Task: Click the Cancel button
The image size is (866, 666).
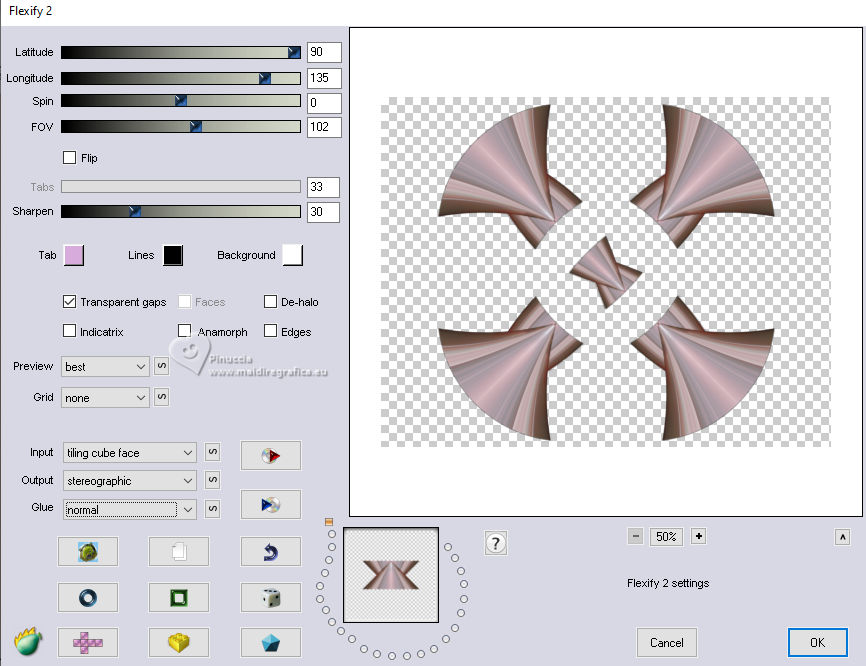Action: [x=667, y=642]
